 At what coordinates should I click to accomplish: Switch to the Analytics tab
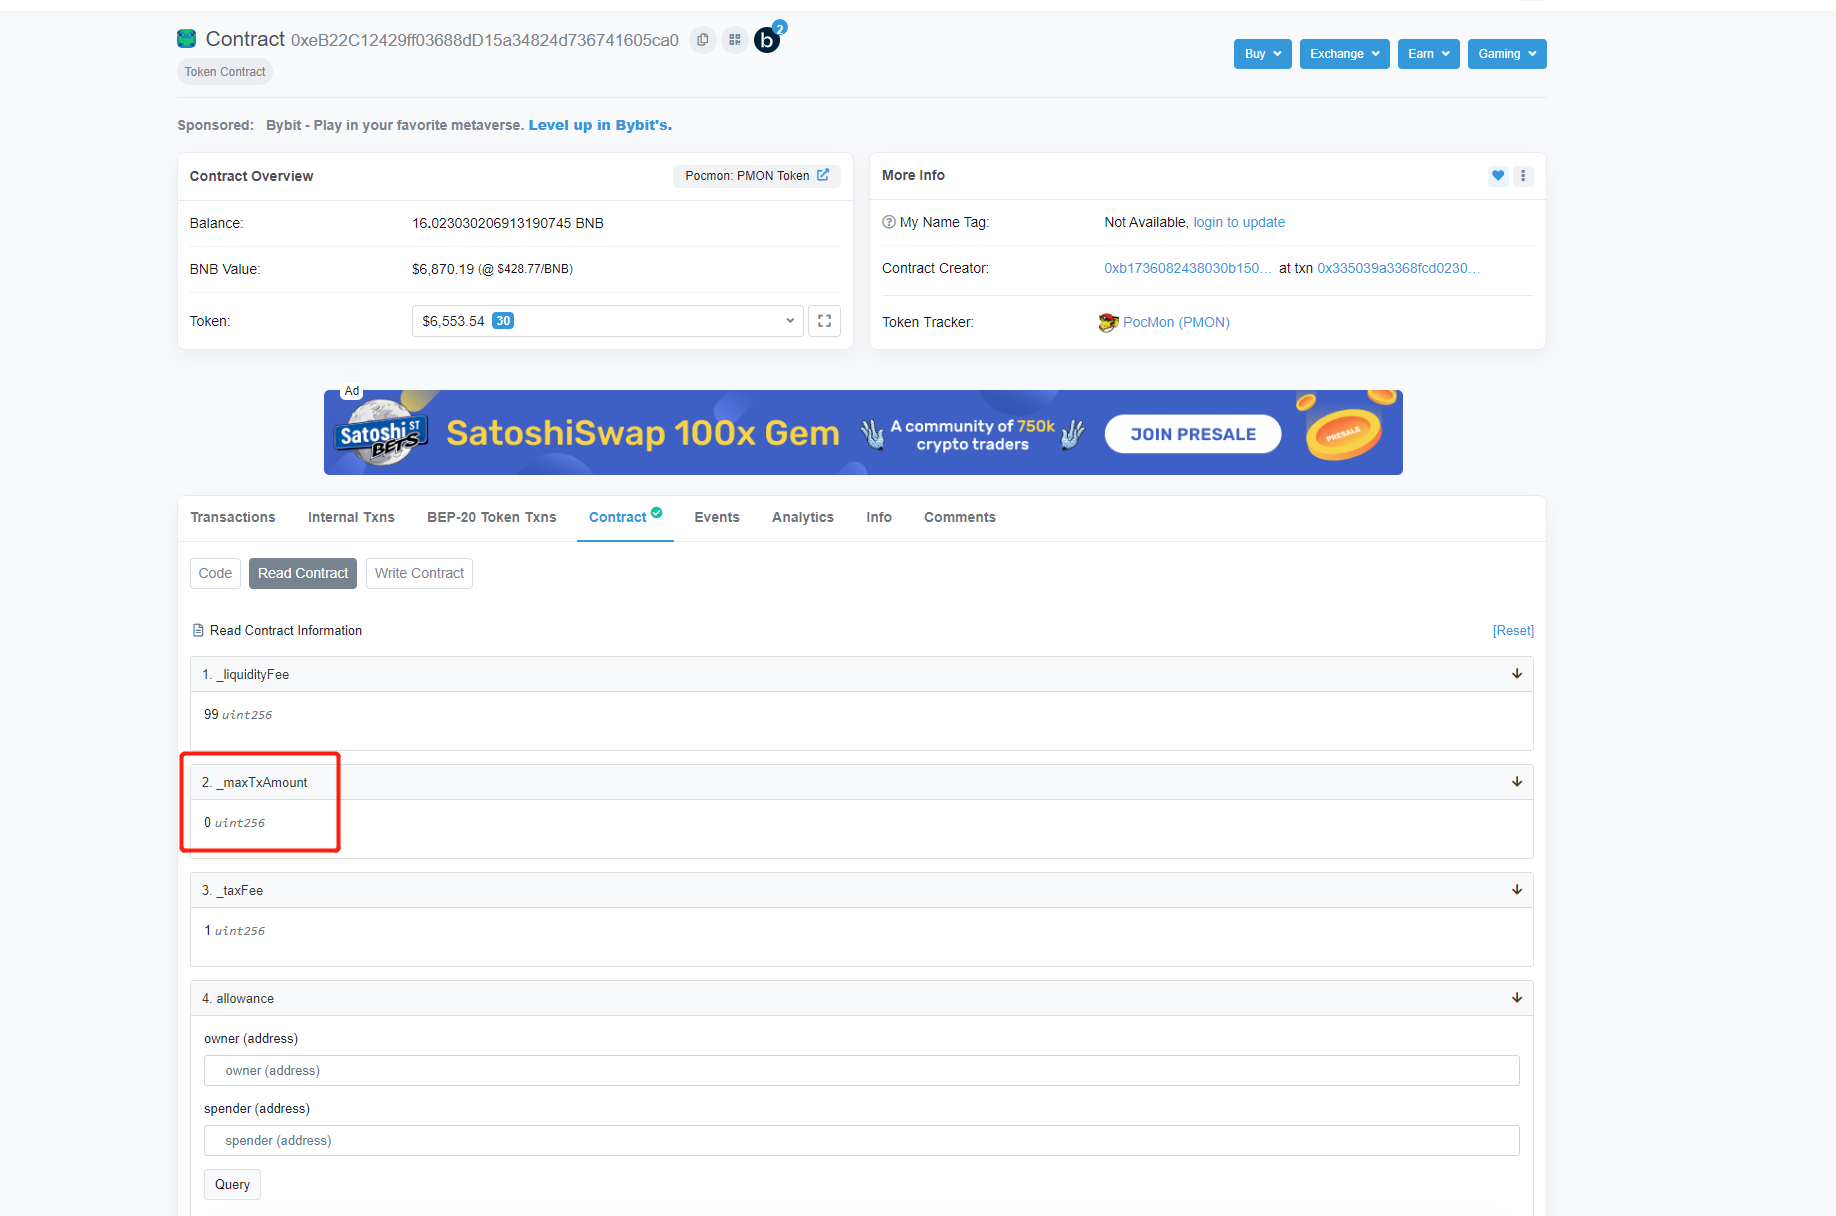[x=802, y=517]
